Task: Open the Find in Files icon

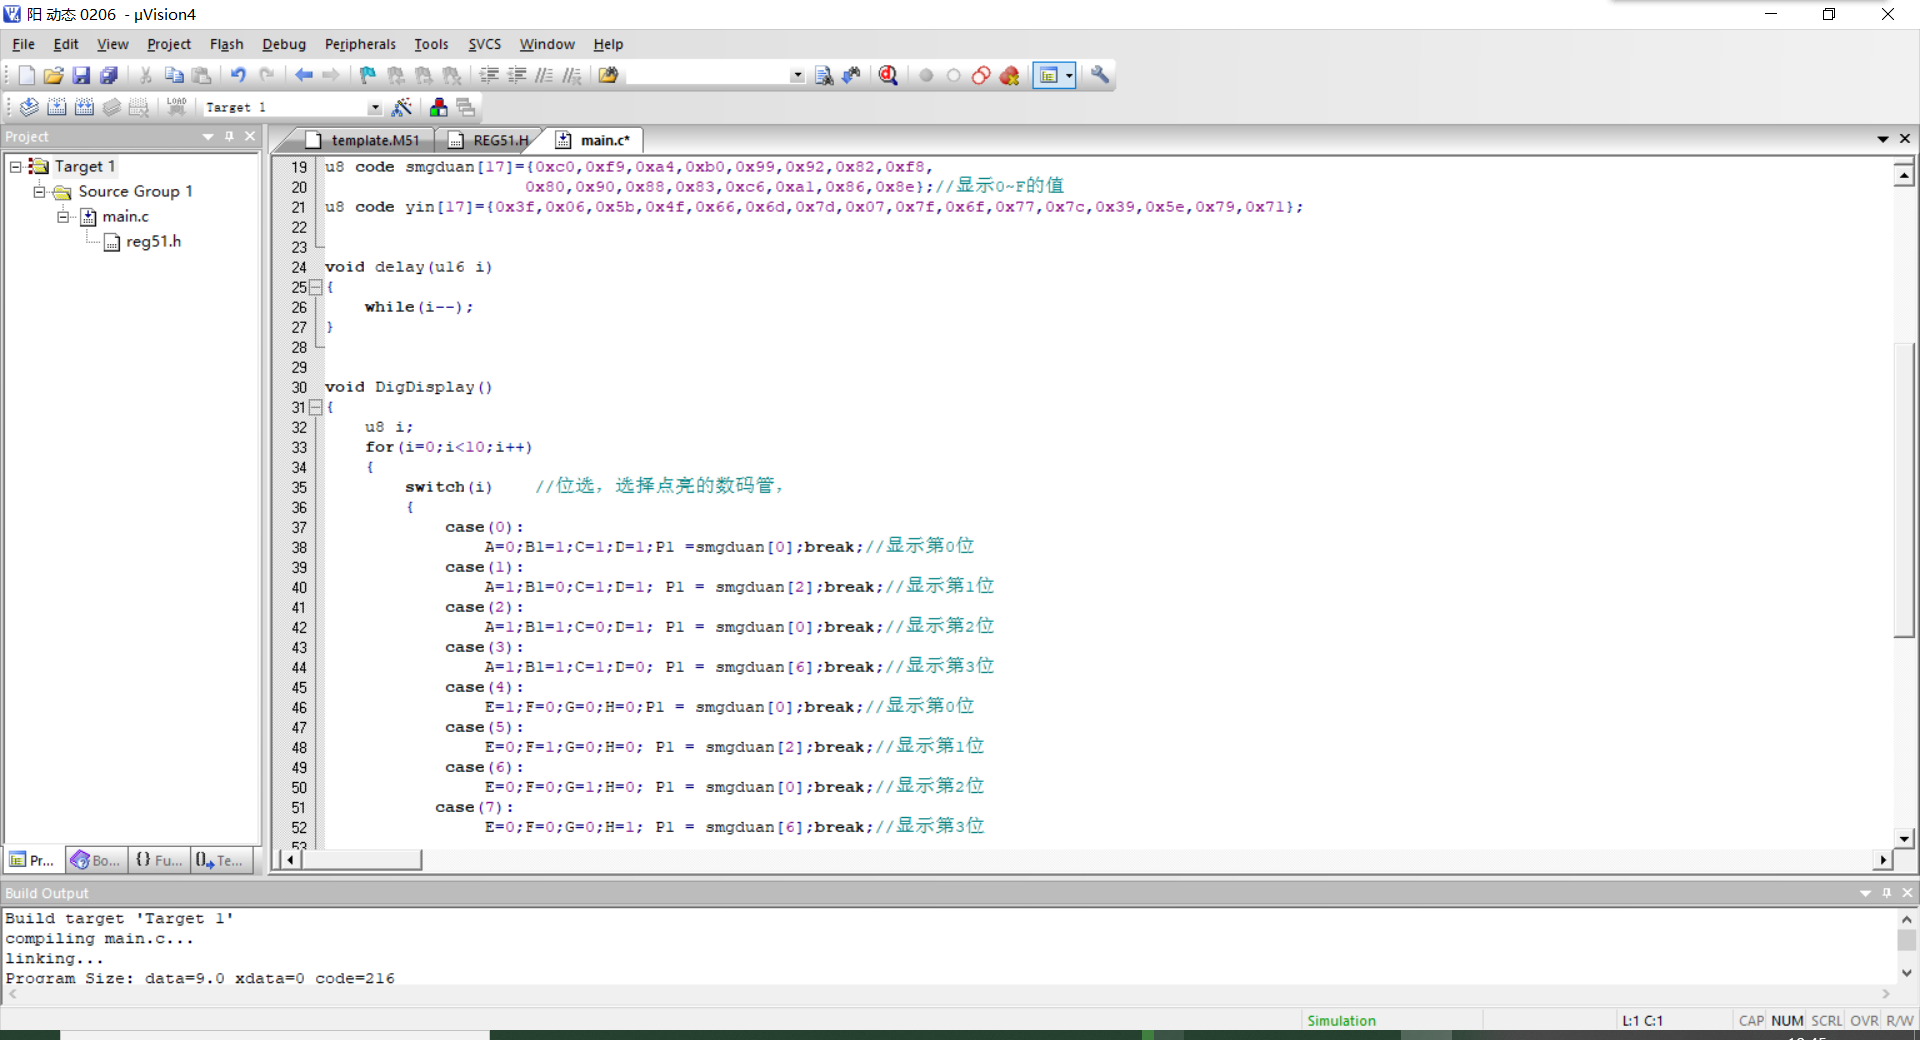Action: 608,75
